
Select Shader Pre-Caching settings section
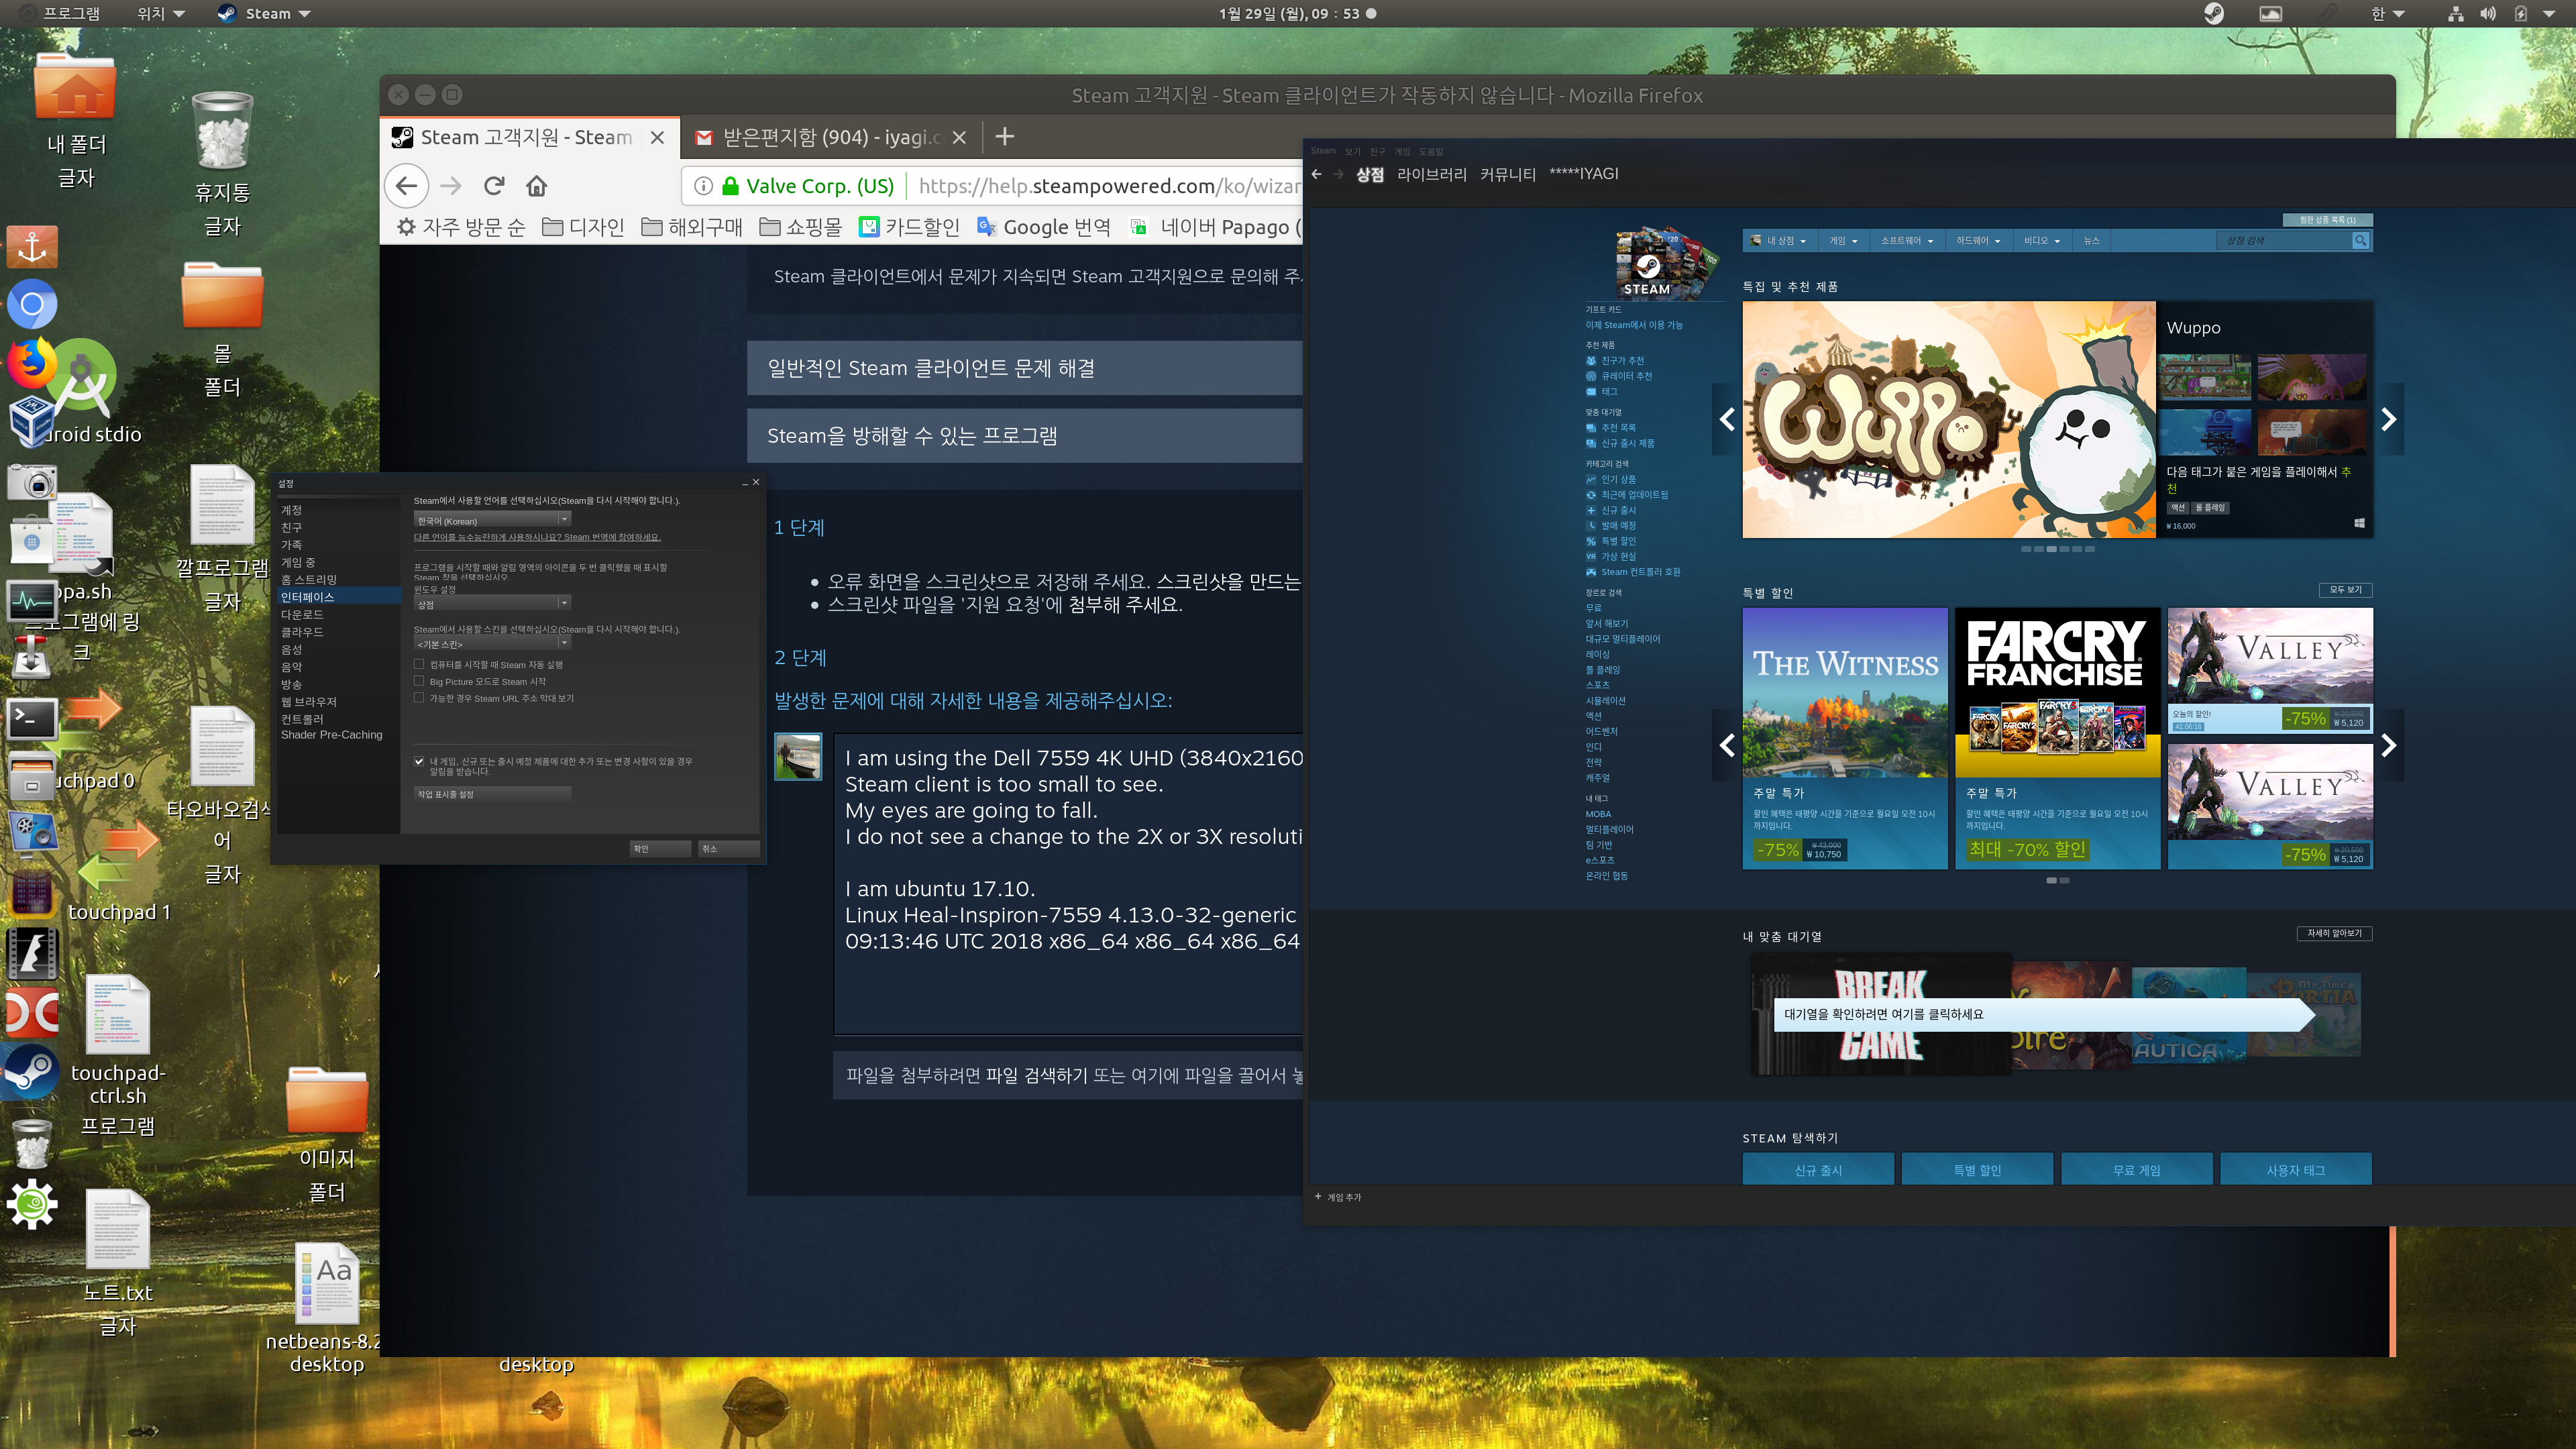[331, 735]
